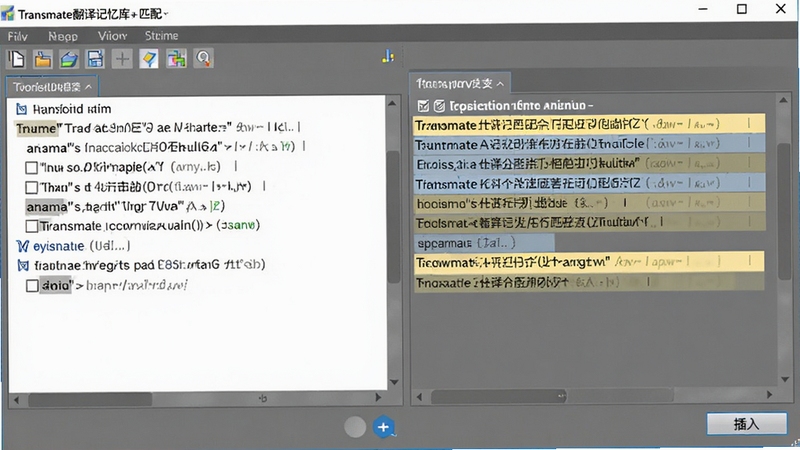Select the 'fraotnae' tree row text

pyautogui.click(x=149, y=265)
